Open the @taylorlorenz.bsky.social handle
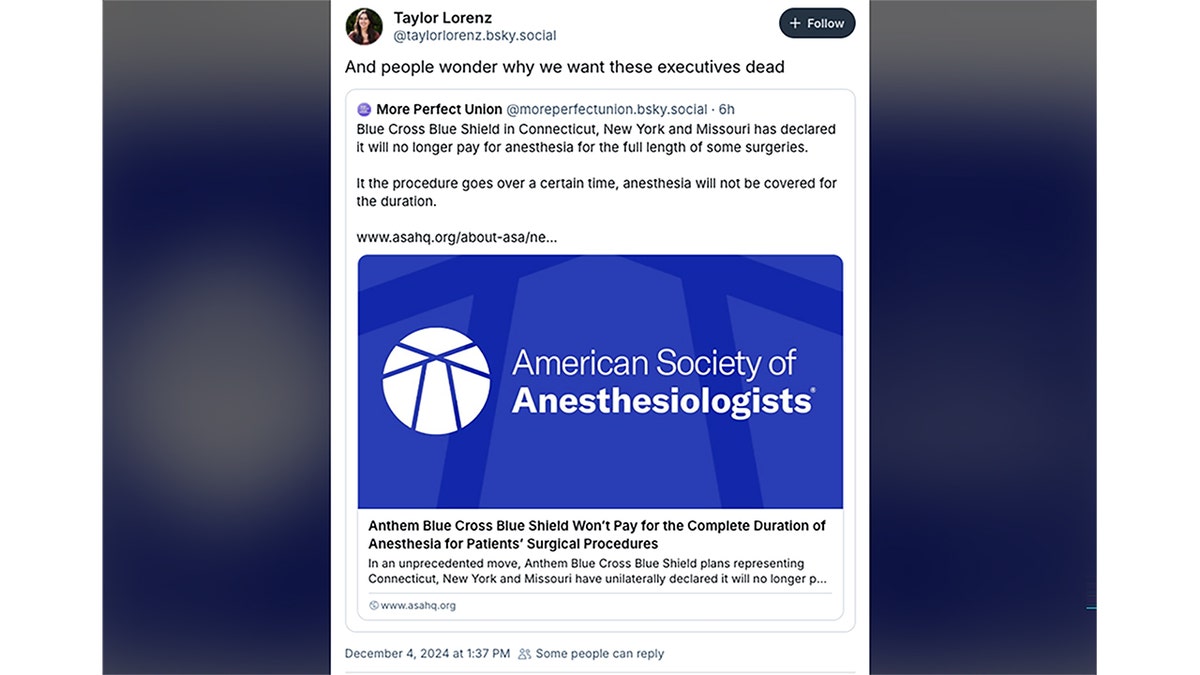1200x675 pixels. pos(475,36)
